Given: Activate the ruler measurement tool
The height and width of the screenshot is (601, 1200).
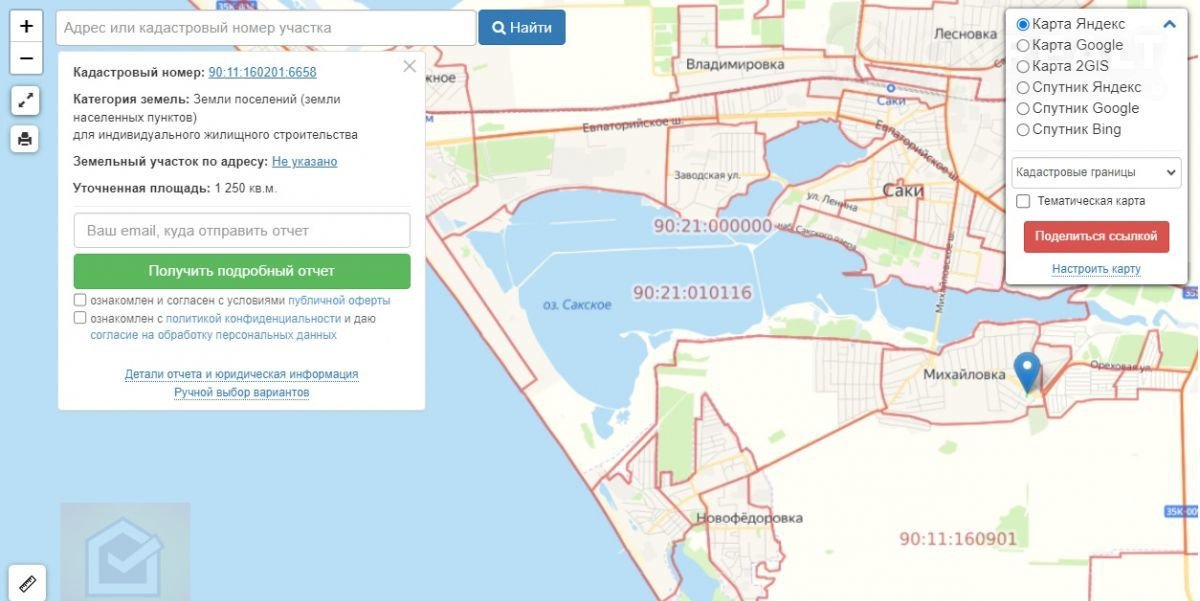Looking at the screenshot, I should tap(26, 583).
